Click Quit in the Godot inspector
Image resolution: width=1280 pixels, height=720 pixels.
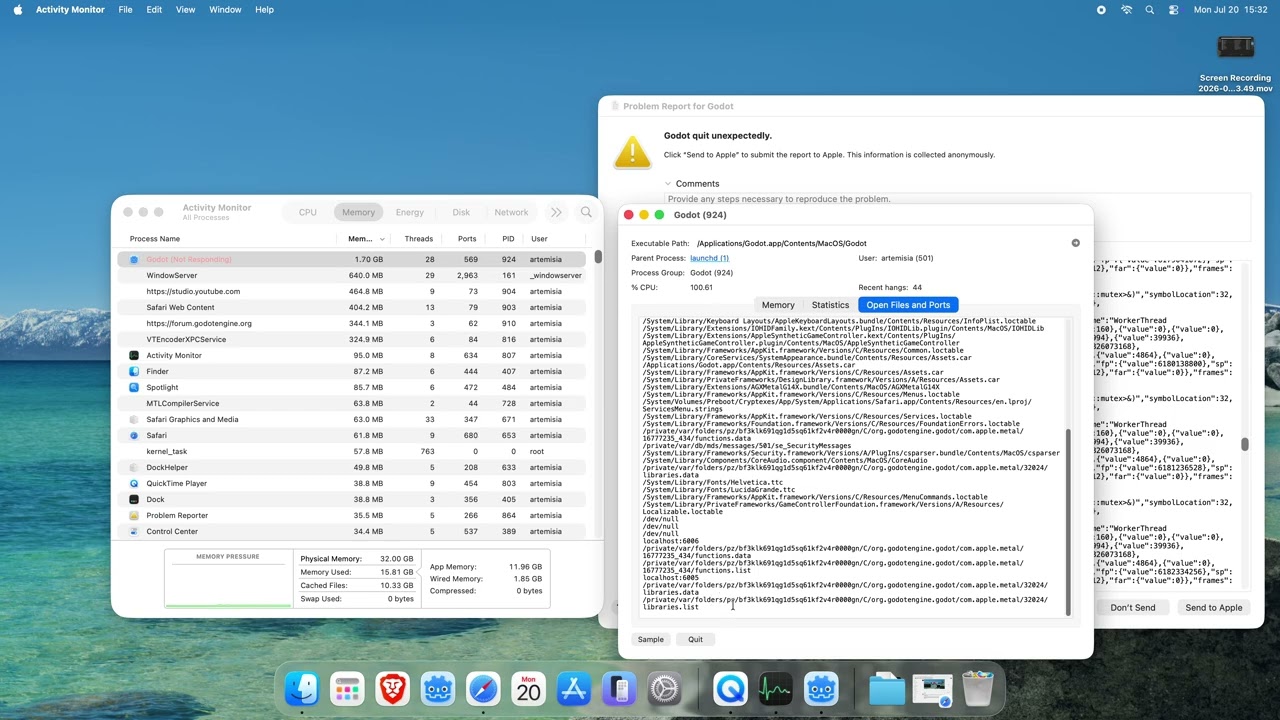coord(695,639)
